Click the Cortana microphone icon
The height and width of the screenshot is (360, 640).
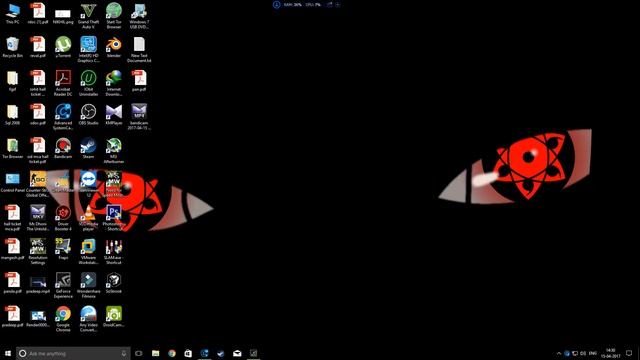(x=124, y=353)
